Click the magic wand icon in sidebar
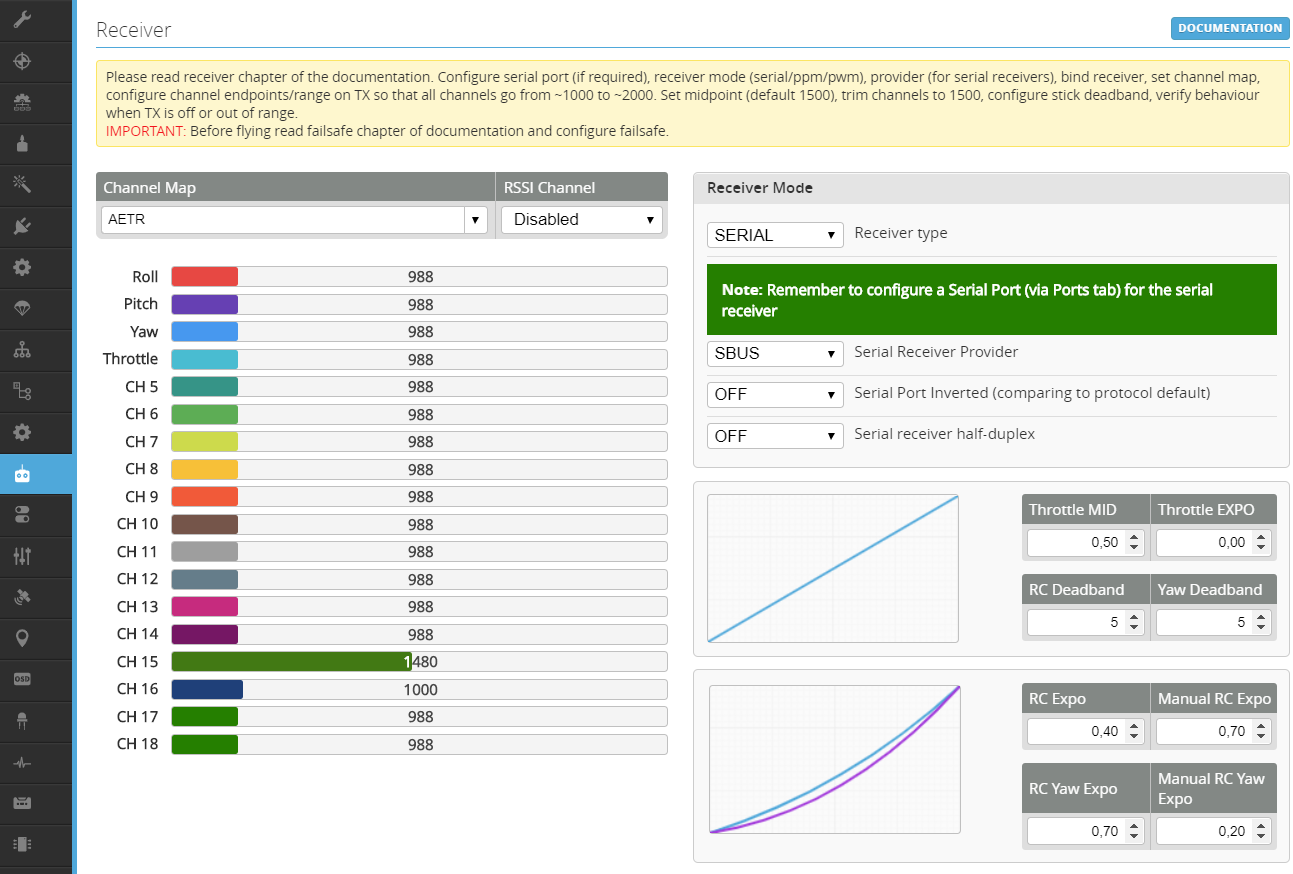The width and height of the screenshot is (1293, 874). [x=22, y=185]
